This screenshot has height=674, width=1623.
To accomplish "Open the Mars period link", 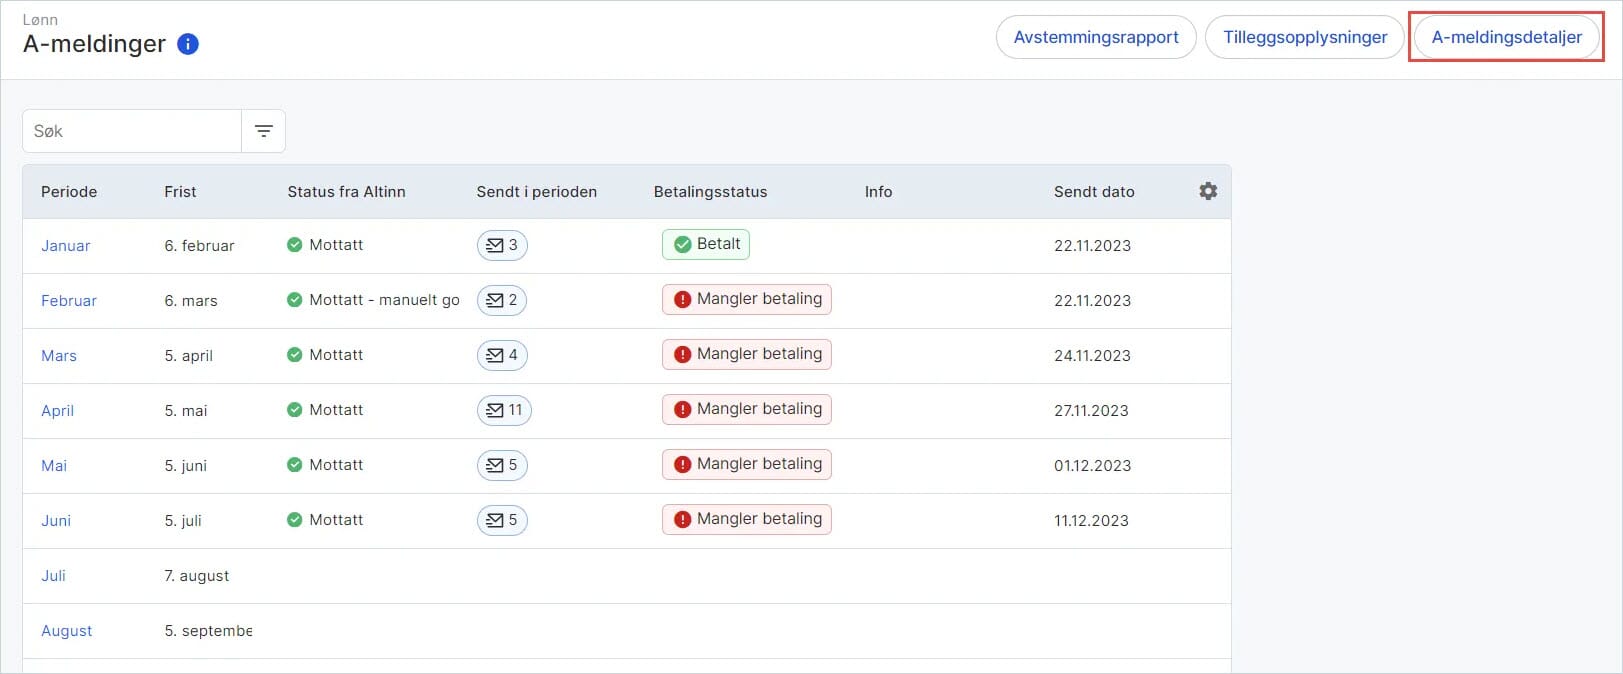I will tap(59, 356).
